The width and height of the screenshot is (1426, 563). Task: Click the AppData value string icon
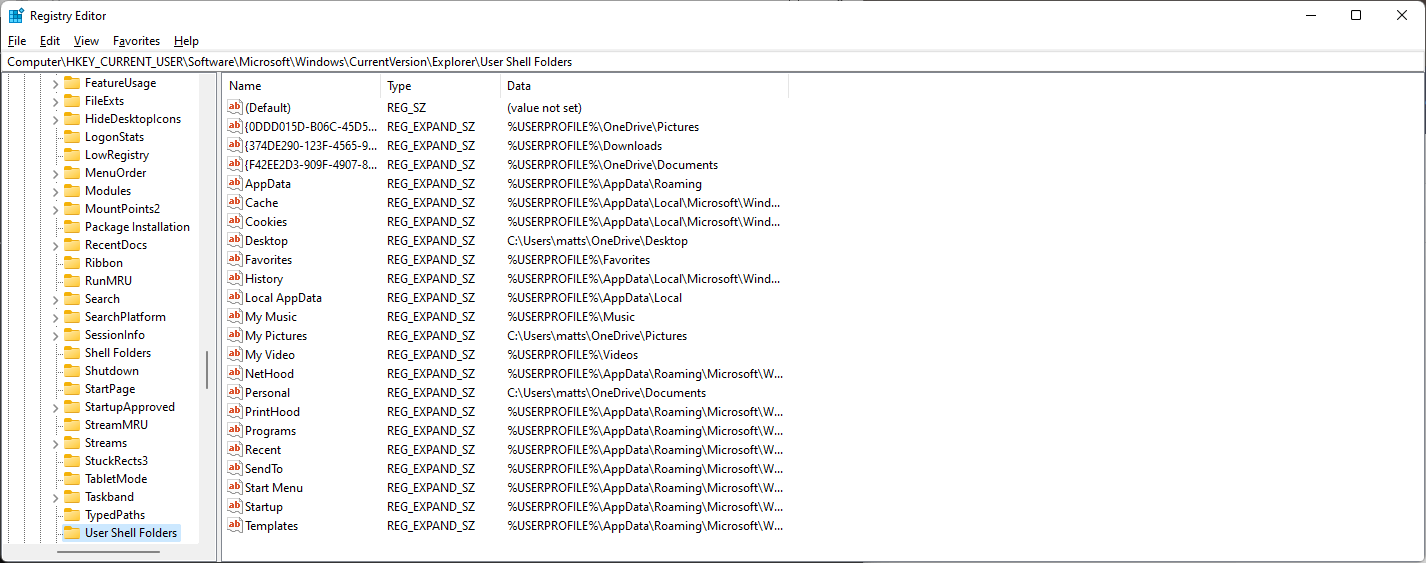(x=235, y=183)
